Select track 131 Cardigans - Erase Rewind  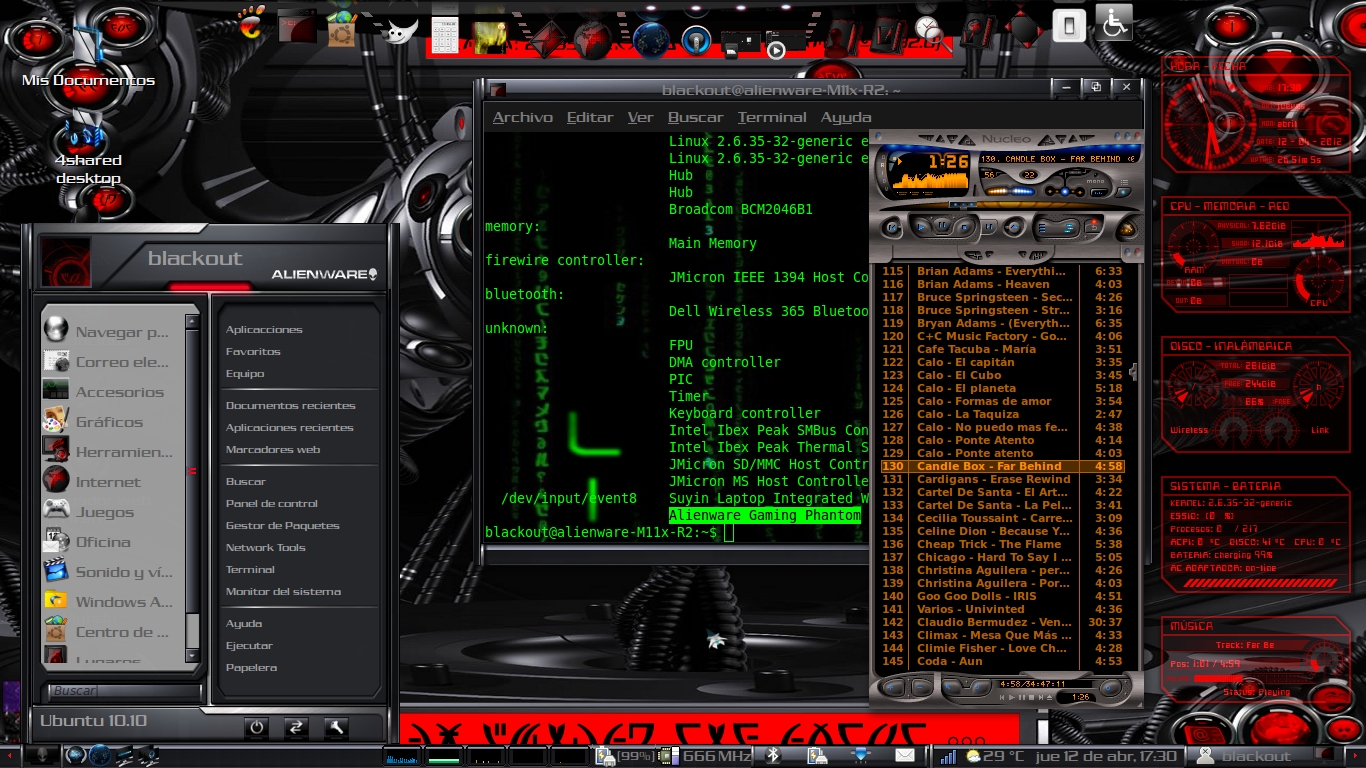point(1002,479)
